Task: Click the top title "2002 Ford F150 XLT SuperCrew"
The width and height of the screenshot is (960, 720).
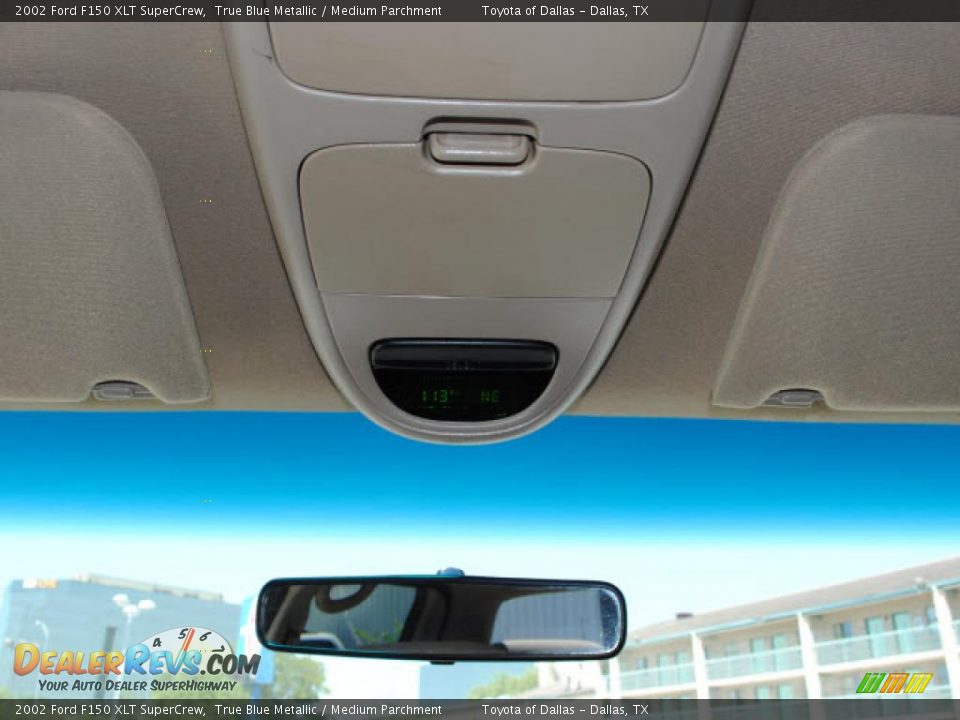Action: click(x=110, y=11)
